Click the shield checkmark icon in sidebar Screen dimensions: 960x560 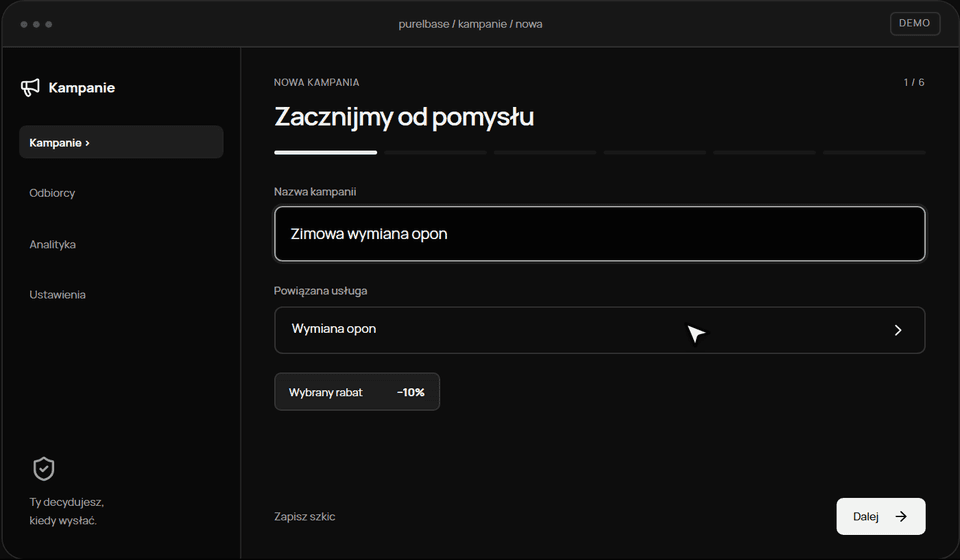click(43, 469)
